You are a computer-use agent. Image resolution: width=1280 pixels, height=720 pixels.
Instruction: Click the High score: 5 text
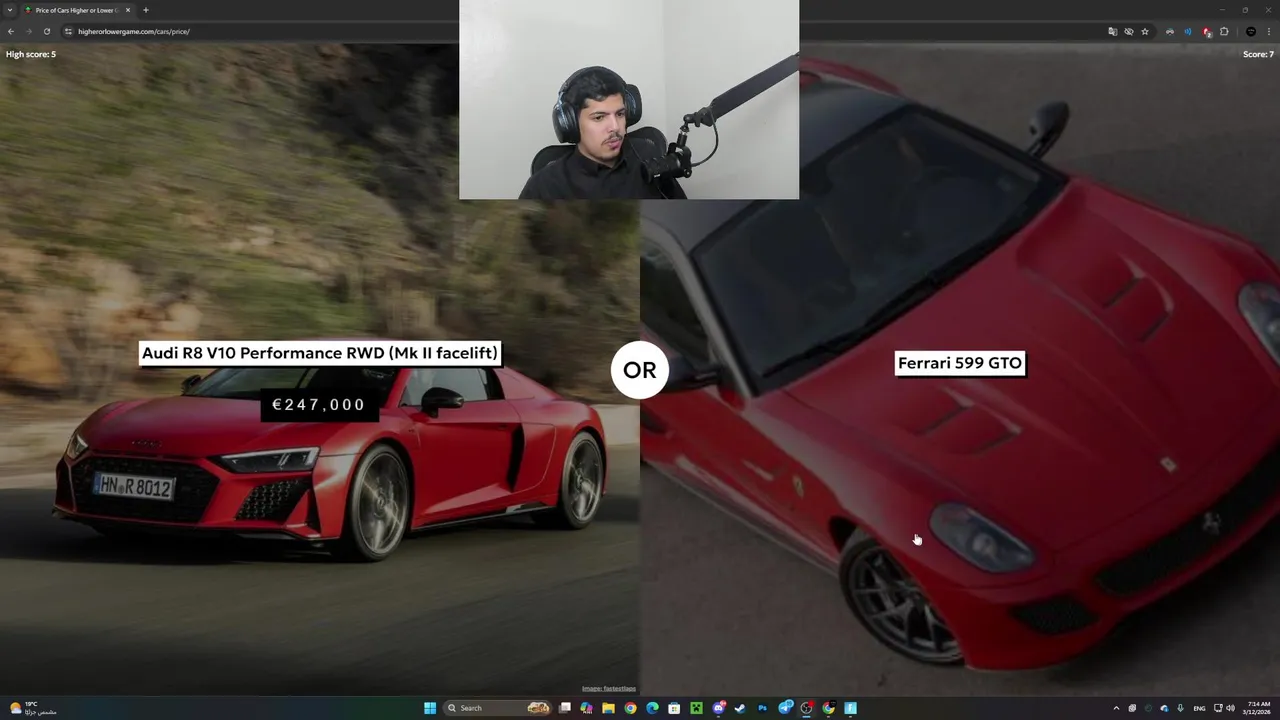[x=31, y=54]
